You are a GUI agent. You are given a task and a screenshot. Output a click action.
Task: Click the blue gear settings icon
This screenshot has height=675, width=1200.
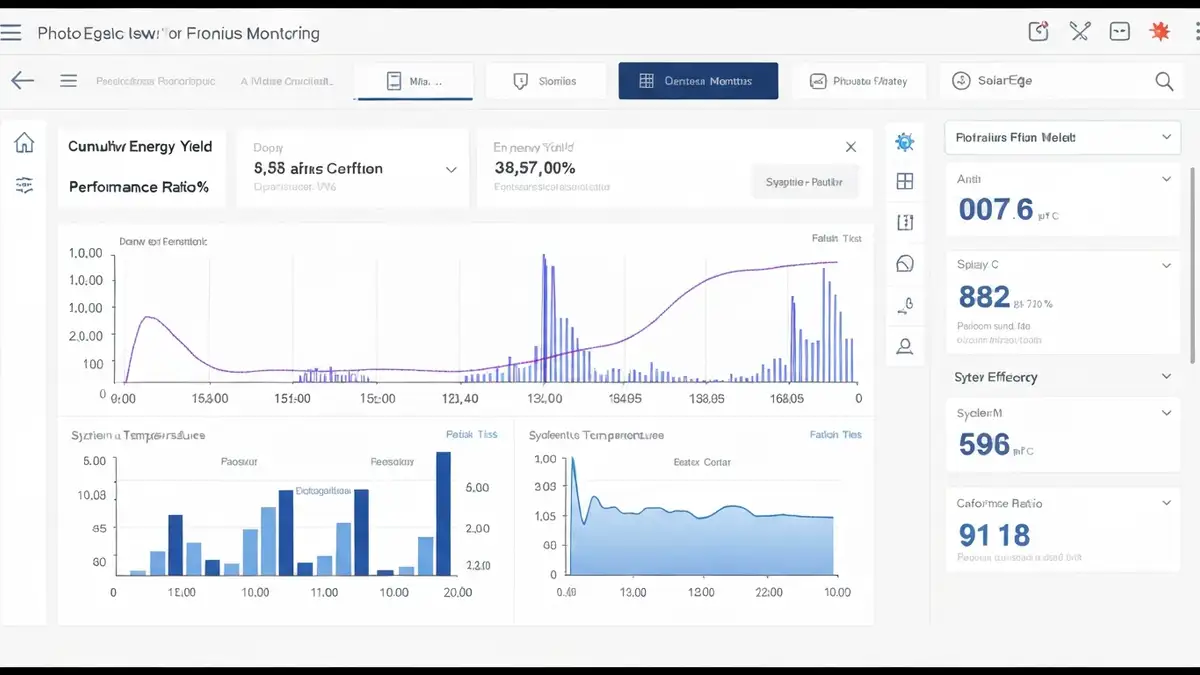click(905, 142)
